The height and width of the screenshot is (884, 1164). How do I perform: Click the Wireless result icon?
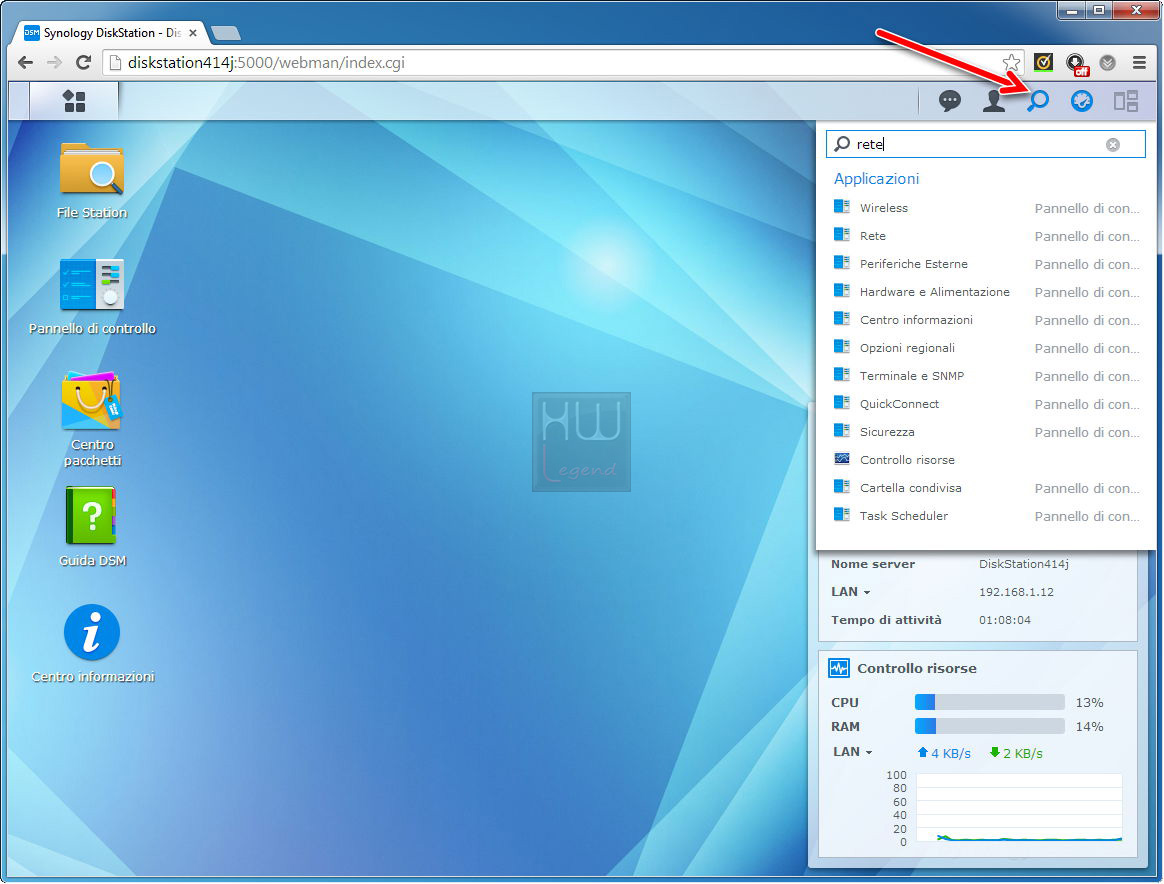click(842, 206)
